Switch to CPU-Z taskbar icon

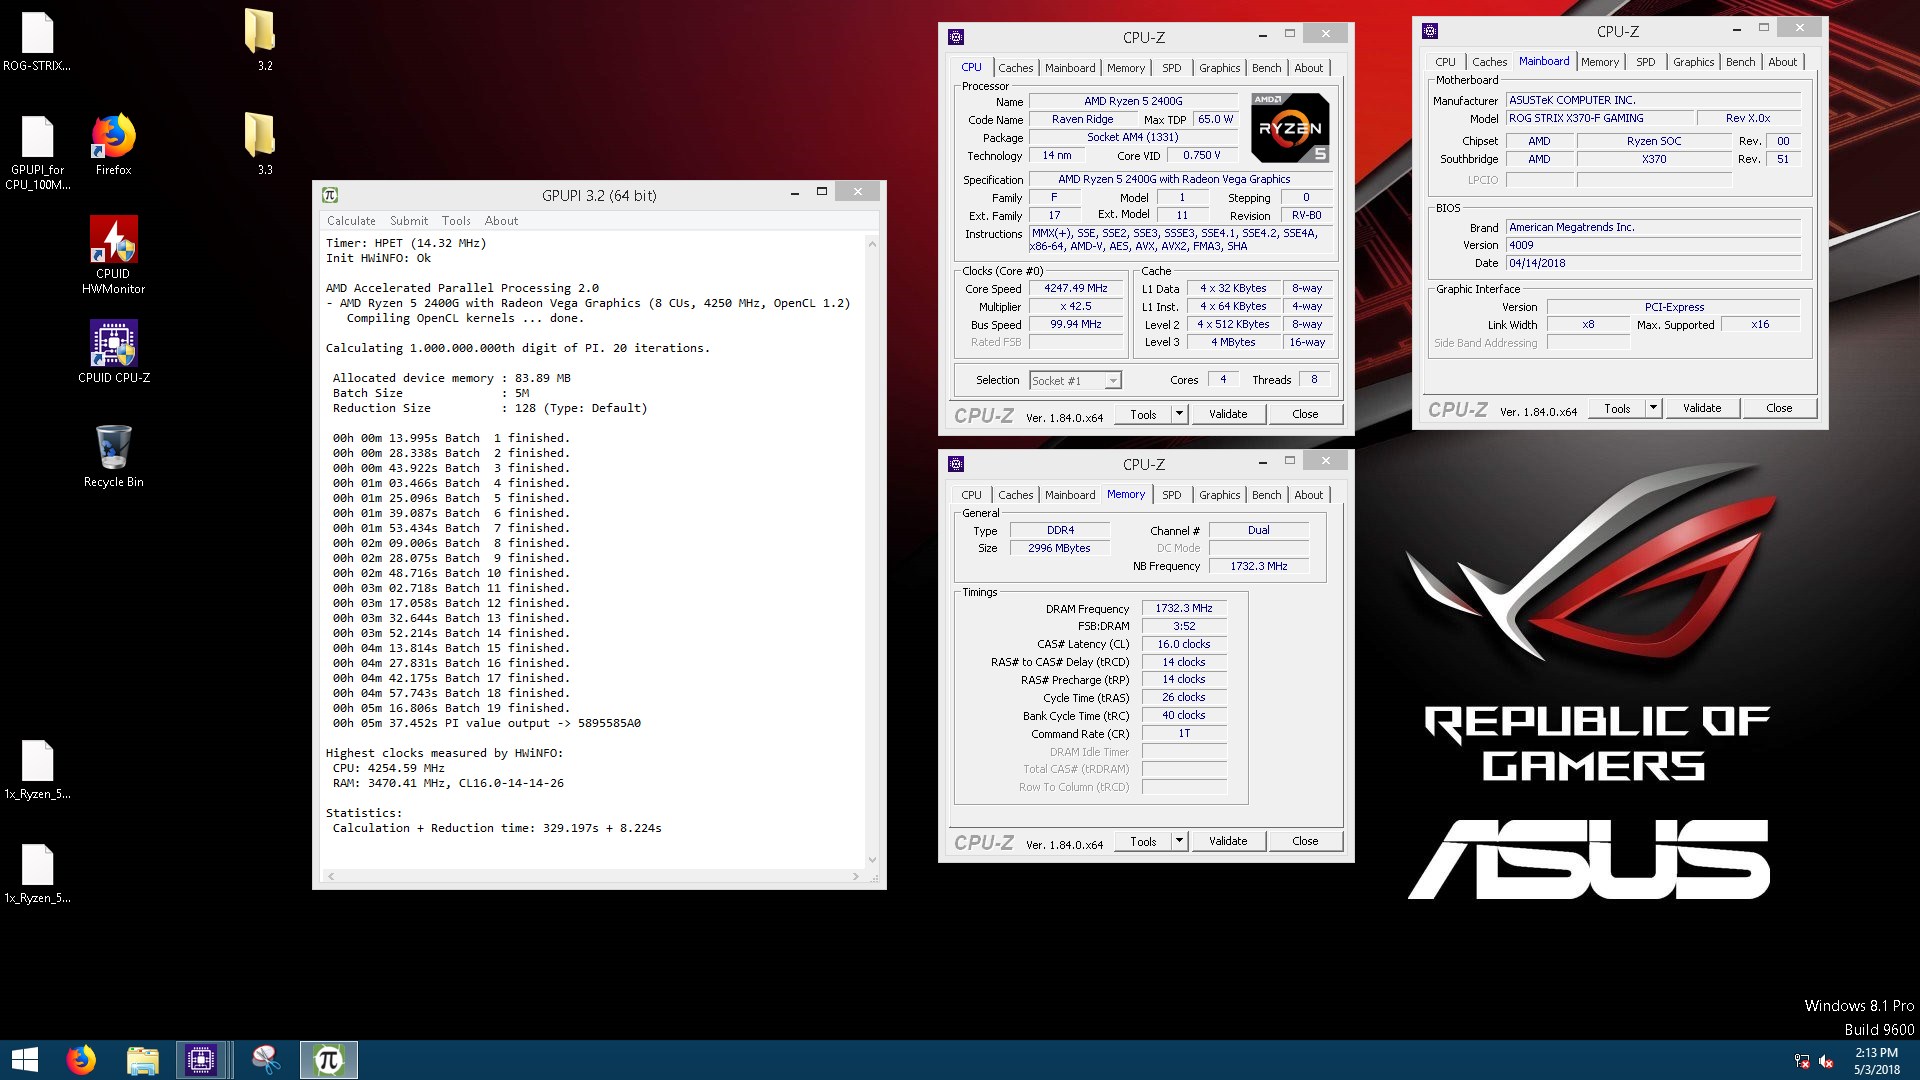coord(201,1060)
